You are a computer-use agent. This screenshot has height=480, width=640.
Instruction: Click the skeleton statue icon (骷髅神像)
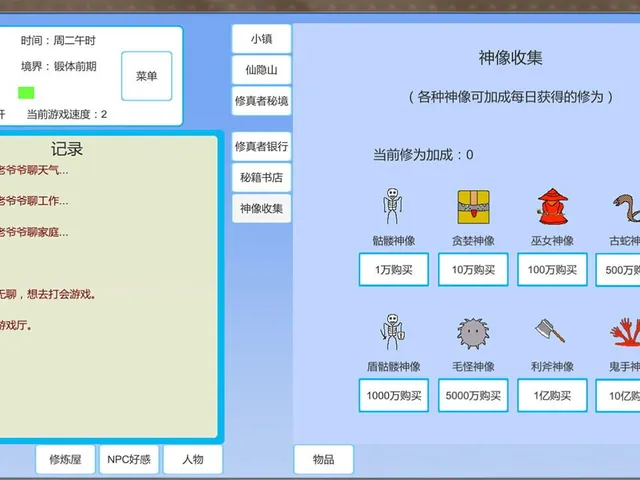click(x=392, y=206)
